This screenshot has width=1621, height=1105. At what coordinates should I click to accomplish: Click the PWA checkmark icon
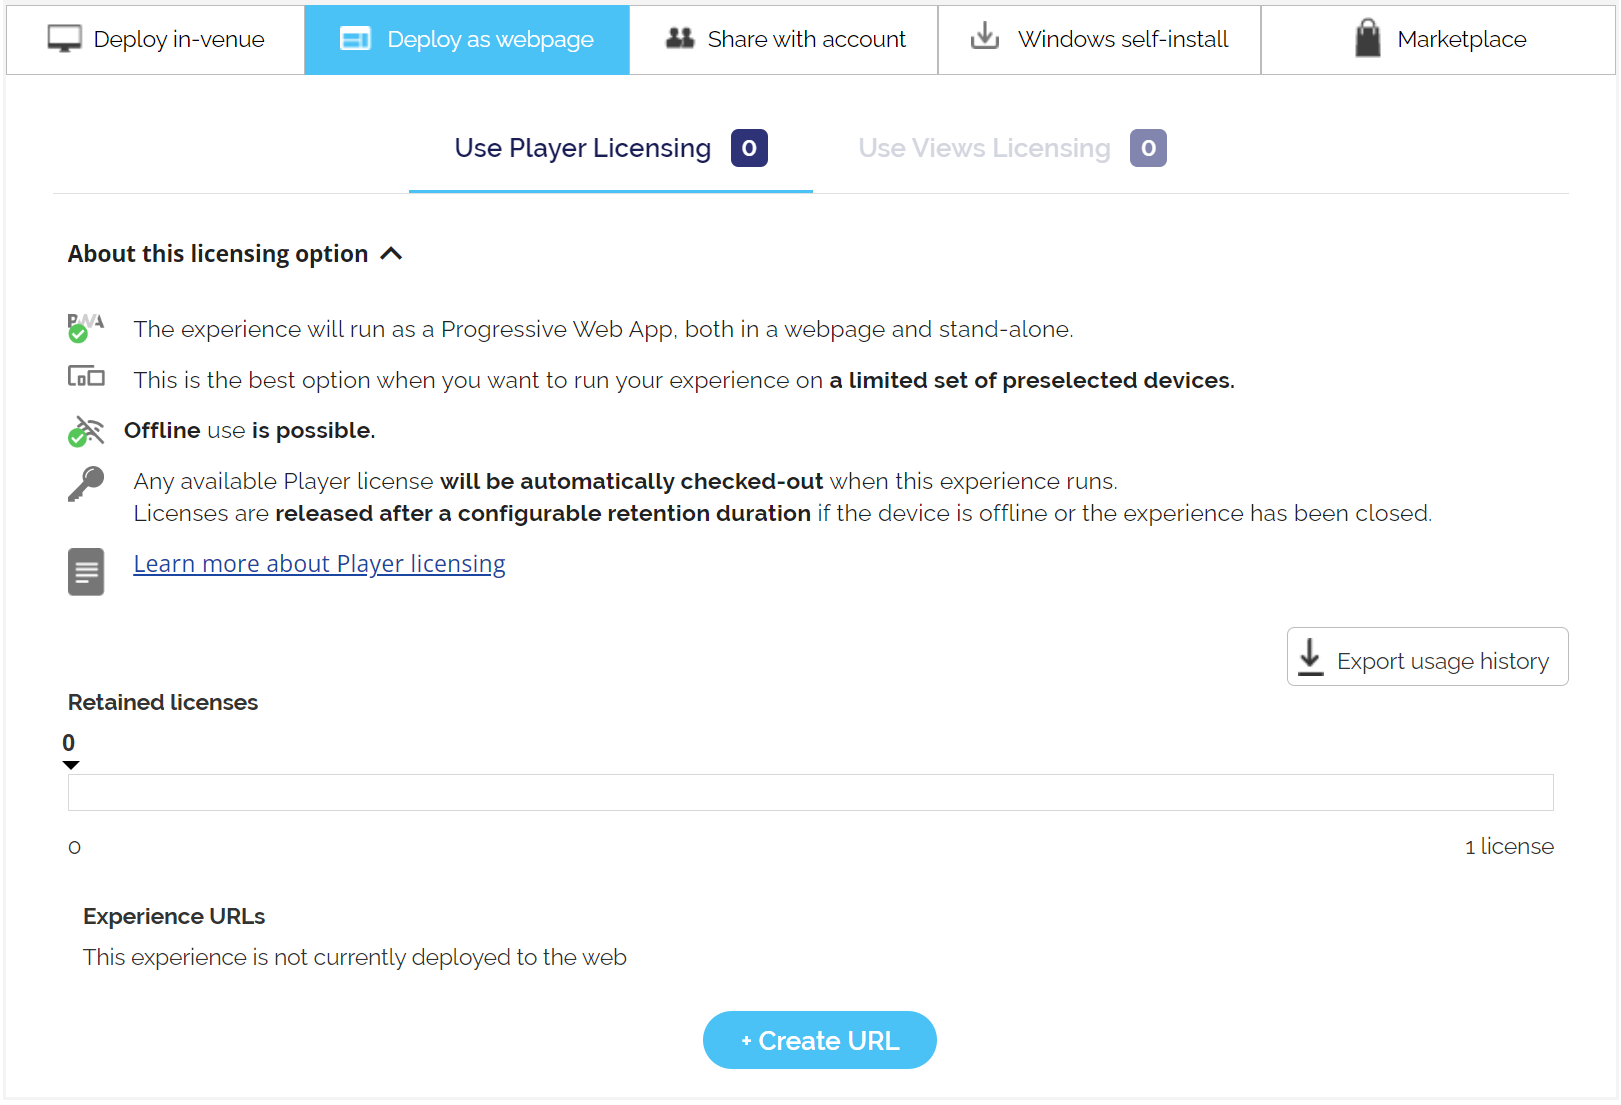click(85, 327)
